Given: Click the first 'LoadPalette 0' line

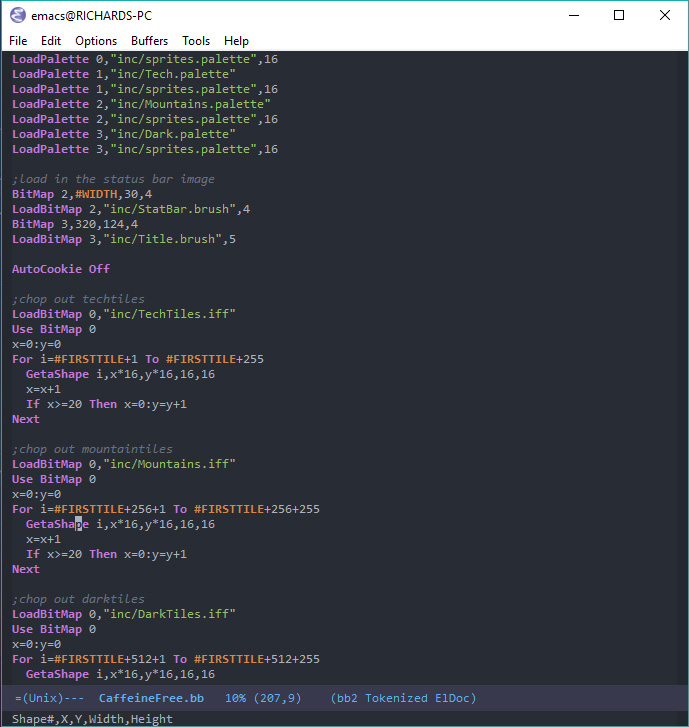Looking at the screenshot, I should click(x=145, y=59).
